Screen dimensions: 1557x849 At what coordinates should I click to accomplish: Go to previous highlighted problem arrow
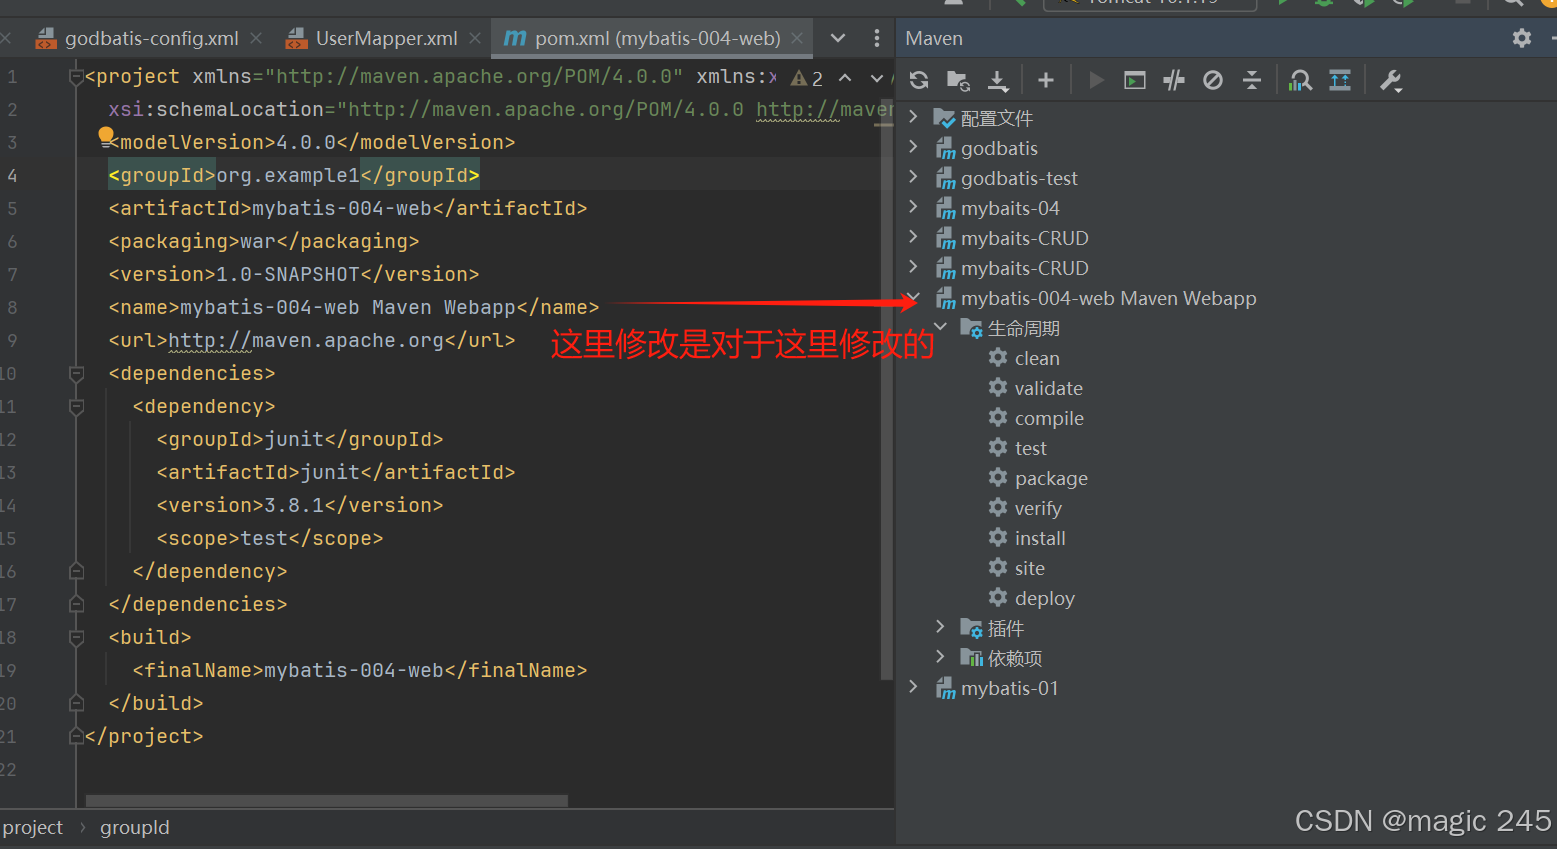845,78
